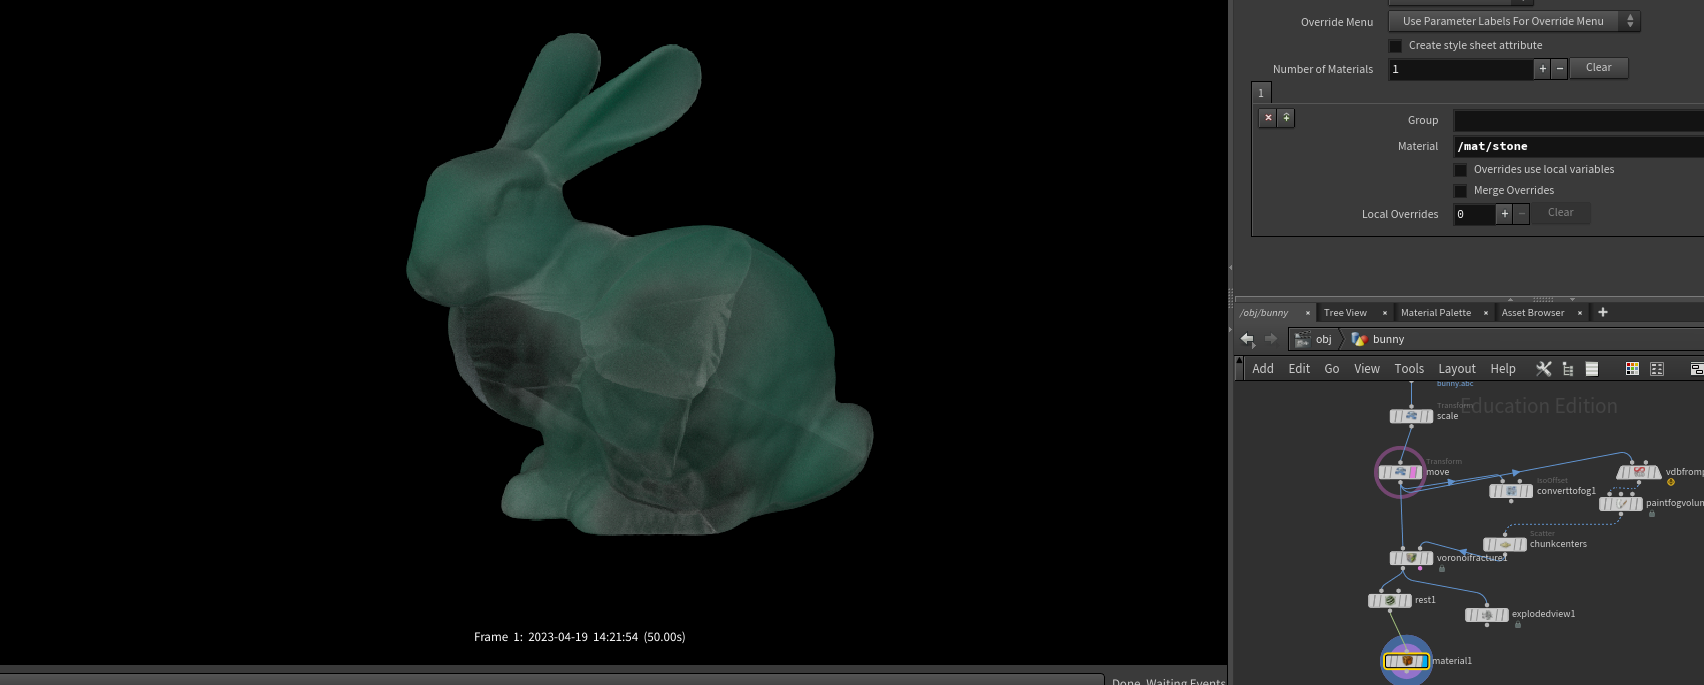
Task: Open the Edit menu in network editor
Action: pyautogui.click(x=1299, y=369)
